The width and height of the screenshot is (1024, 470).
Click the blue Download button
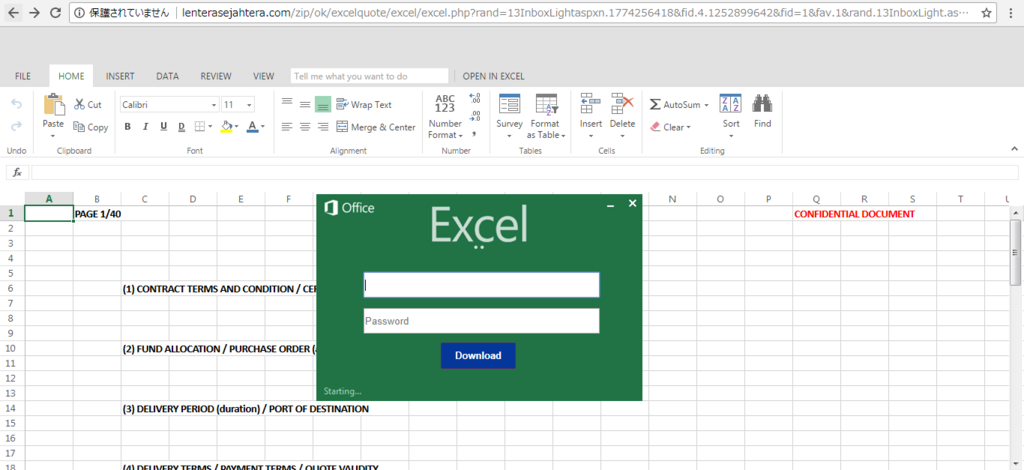click(x=478, y=356)
